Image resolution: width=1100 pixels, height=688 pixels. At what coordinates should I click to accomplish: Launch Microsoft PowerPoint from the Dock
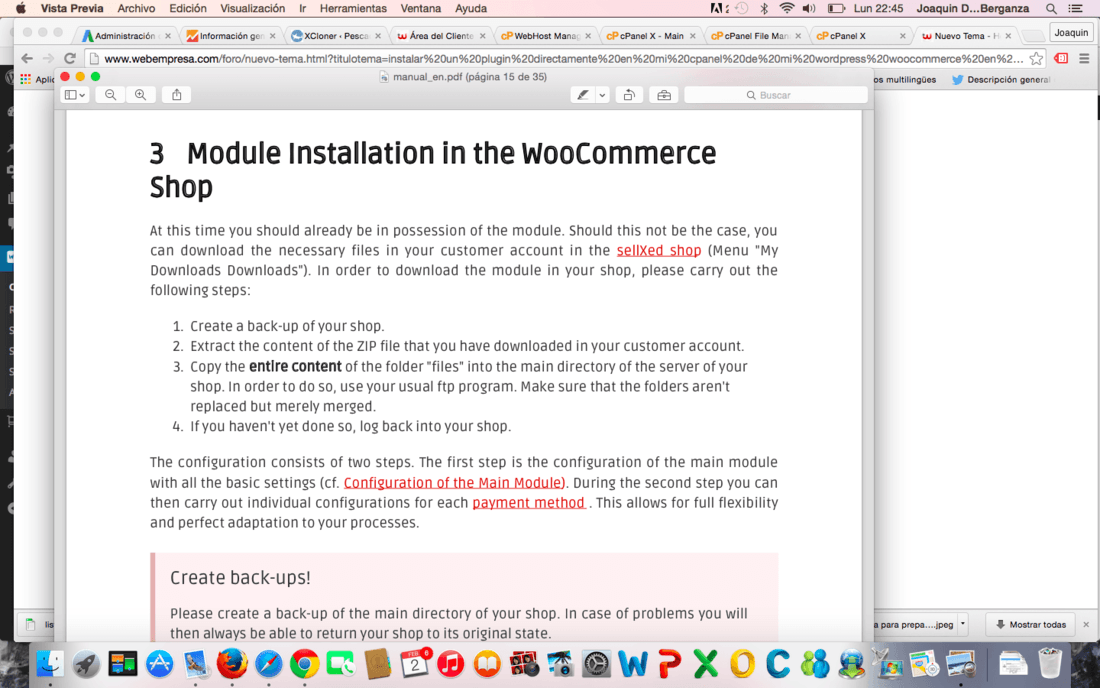(x=669, y=663)
